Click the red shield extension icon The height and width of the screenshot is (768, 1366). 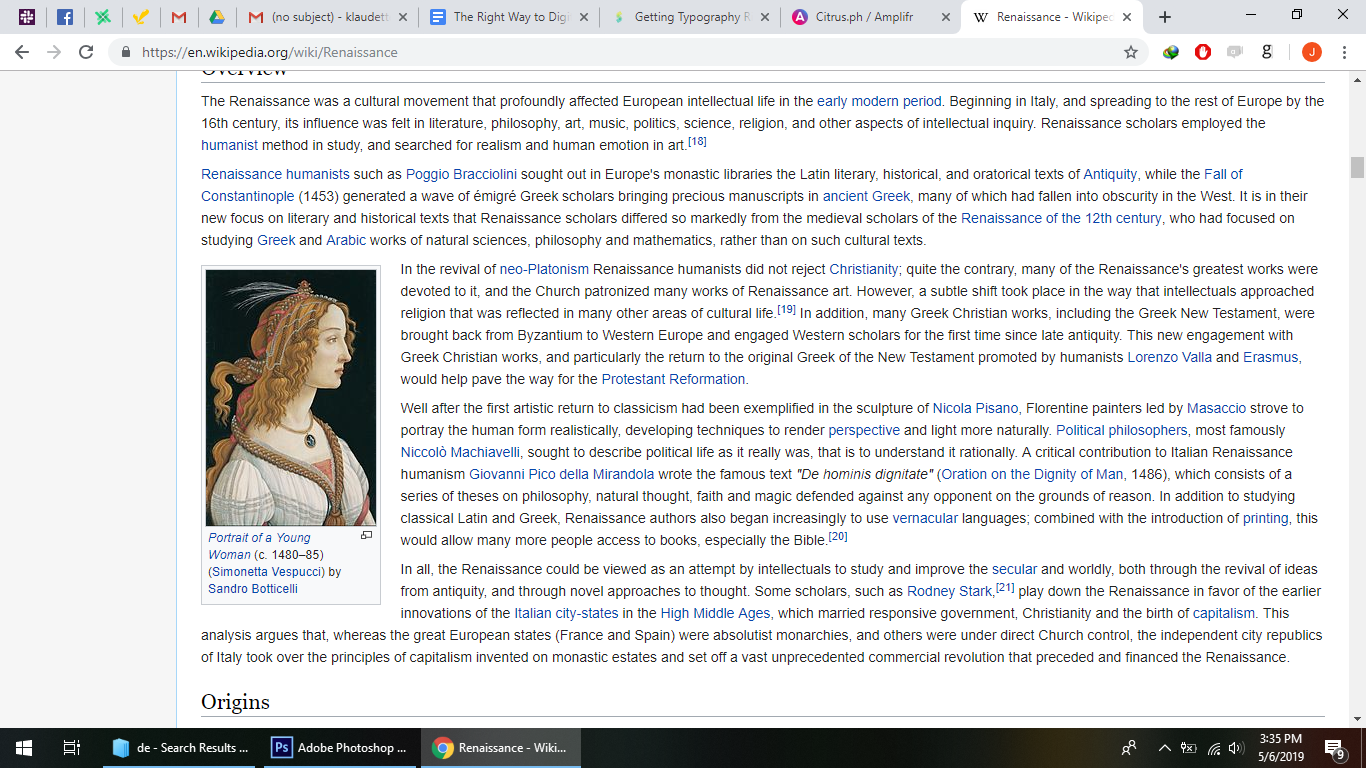pos(1203,52)
